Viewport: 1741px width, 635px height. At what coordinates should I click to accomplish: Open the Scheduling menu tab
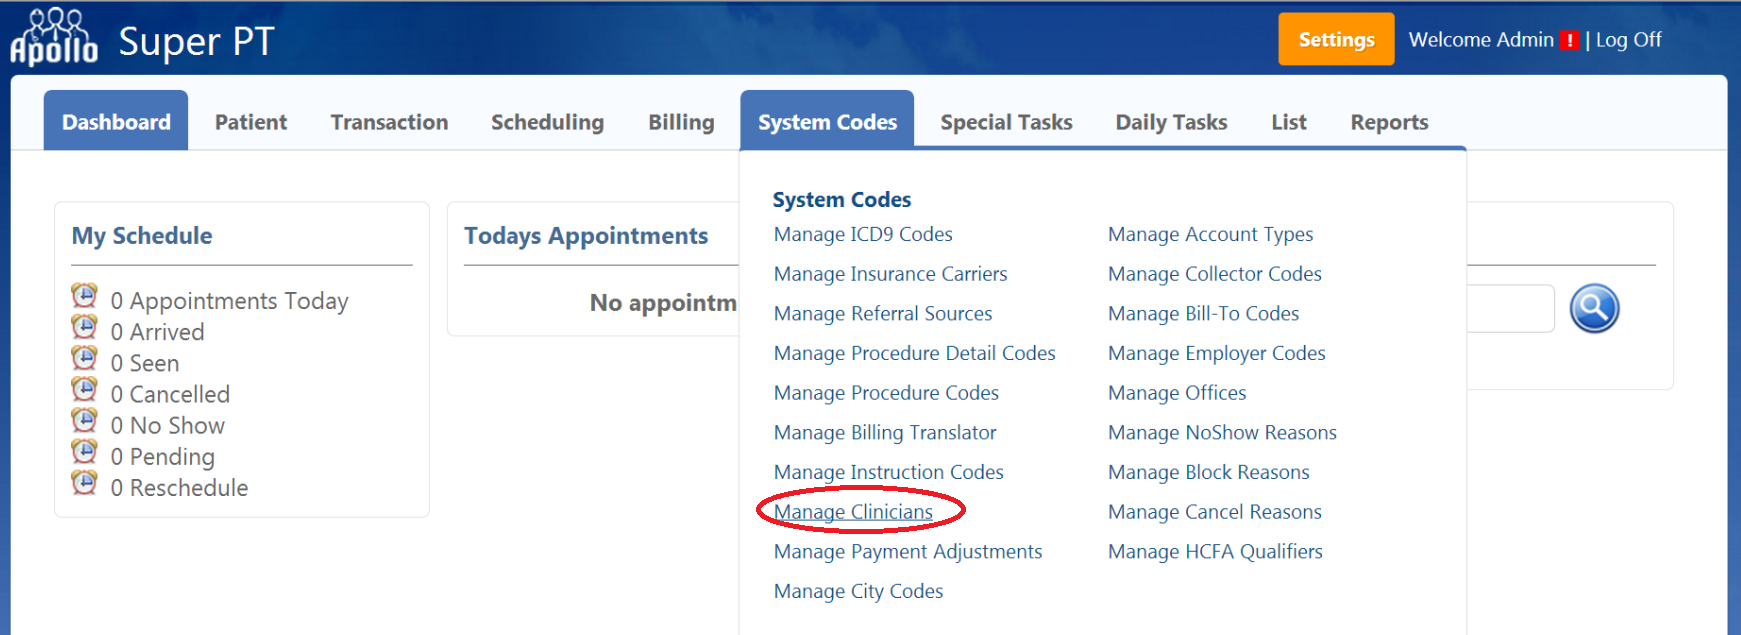point(547,122)
